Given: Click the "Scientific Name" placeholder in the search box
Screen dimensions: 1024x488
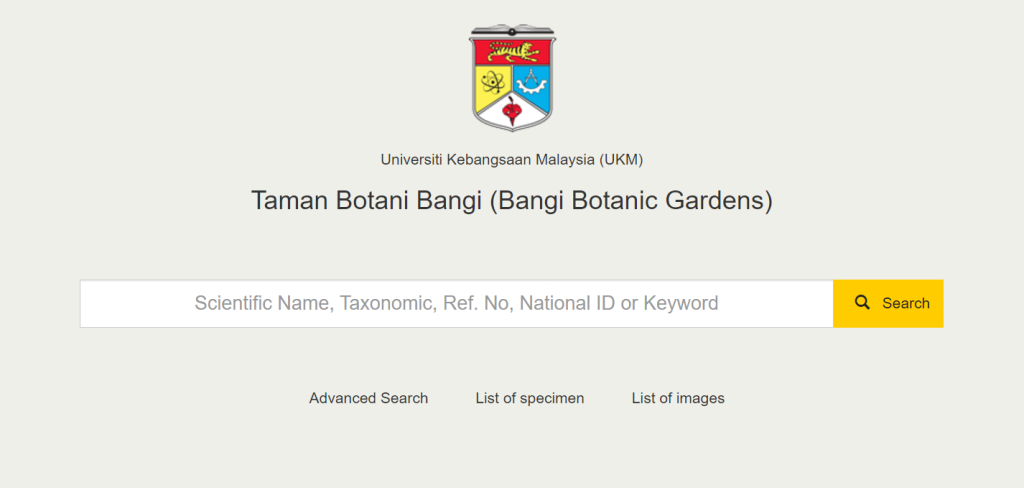Looking at the screenshot, I should (262, 303).
